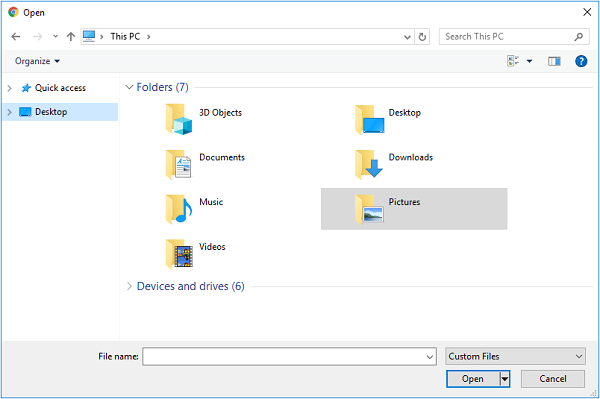Screen dimensions: 600x399
Task: Open the Open button split arrow
Action: (x=505, y=379)
